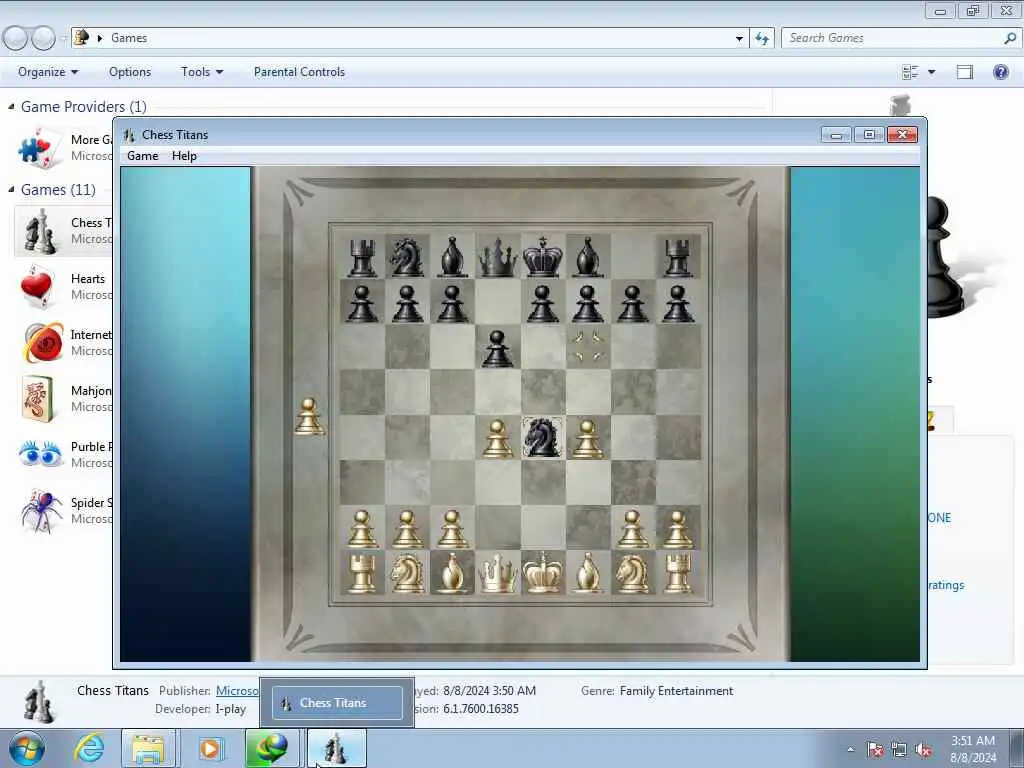Click Games in the address bar breadcrumb
The height and width of the screenshot is (768, 1024).
click(129, 38)
